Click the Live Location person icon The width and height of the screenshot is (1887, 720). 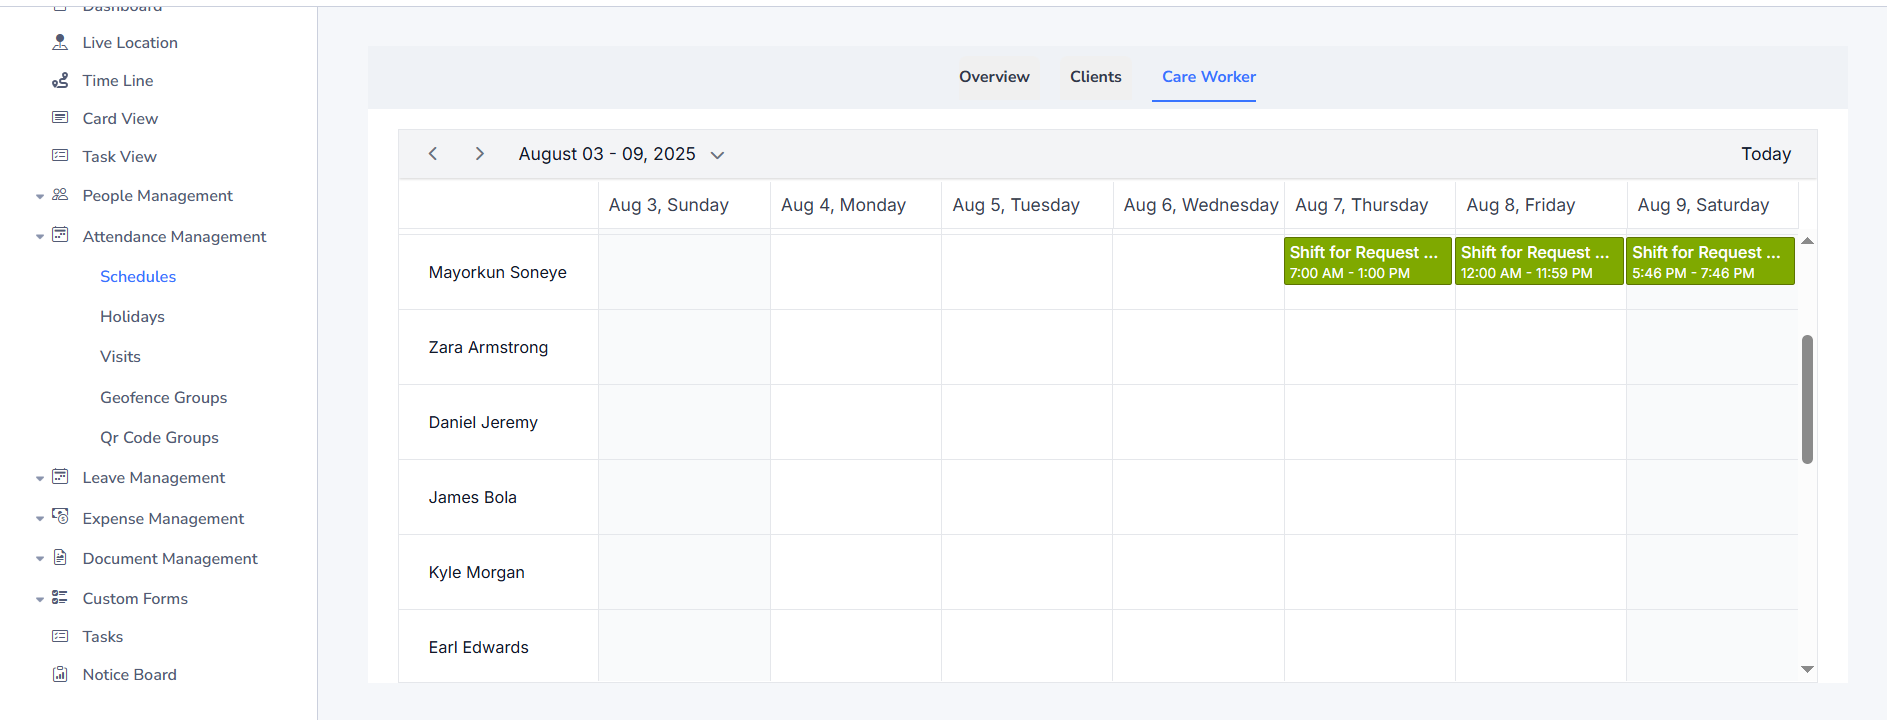(x=60, y=42)
